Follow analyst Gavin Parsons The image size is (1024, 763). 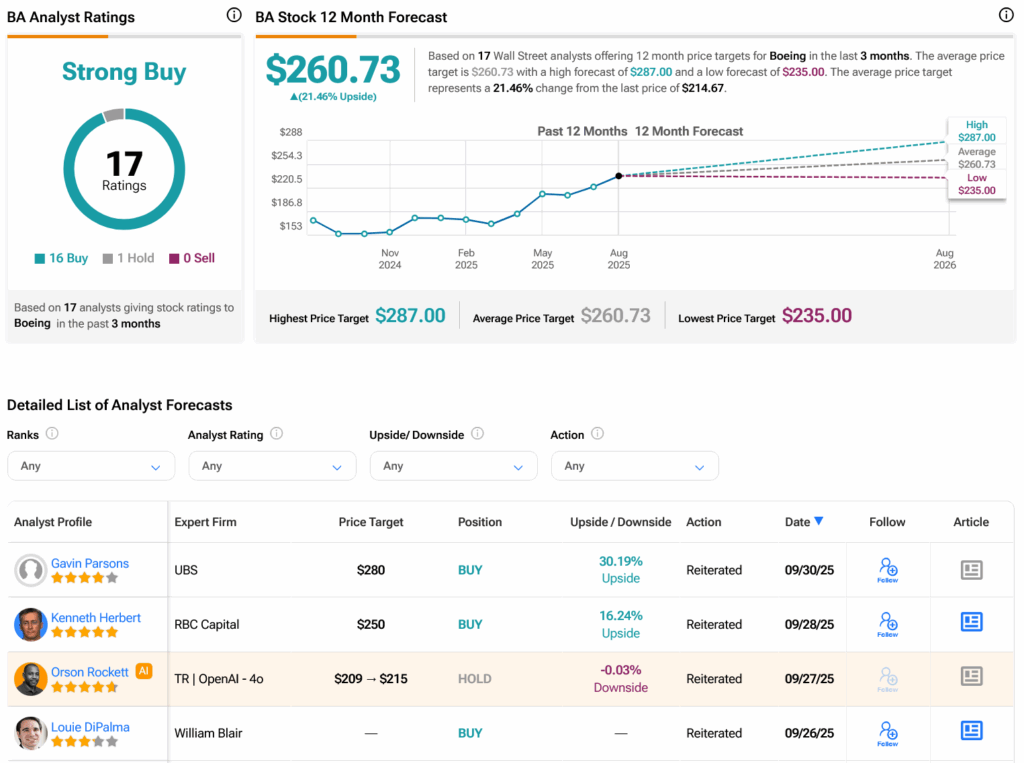tap(887, 570)
